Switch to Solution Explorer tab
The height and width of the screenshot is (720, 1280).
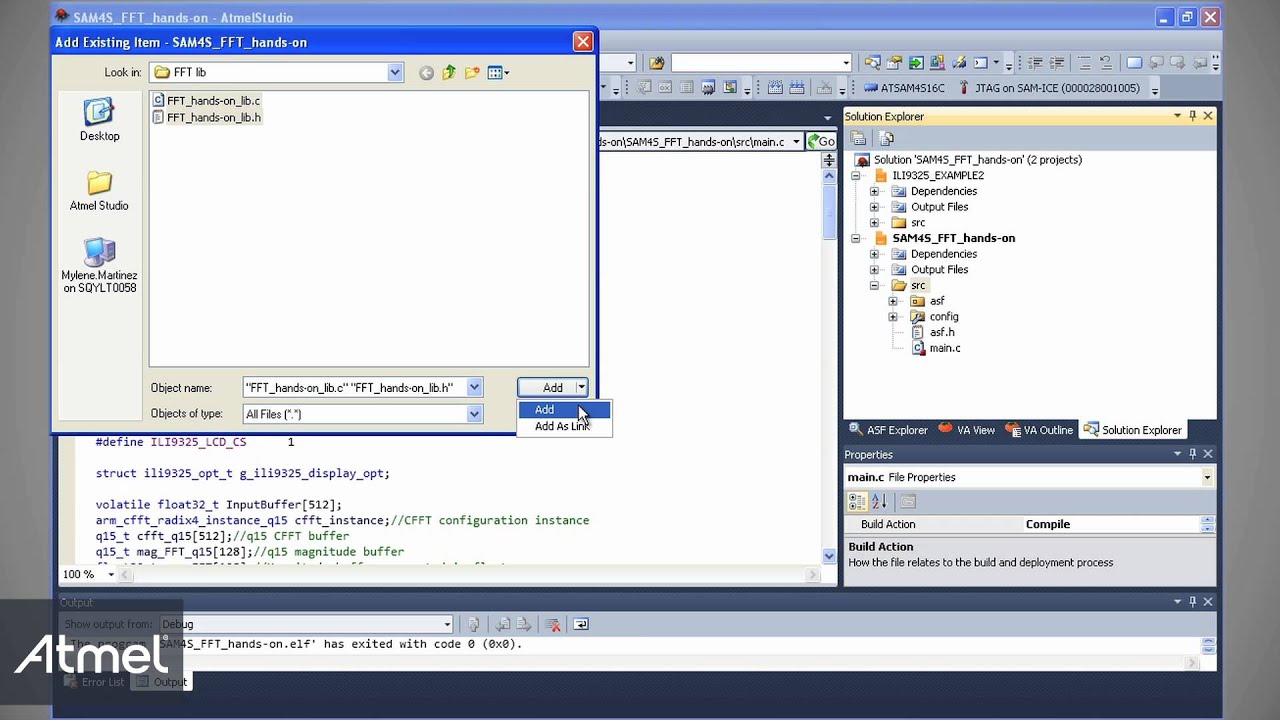point(1133,430)
